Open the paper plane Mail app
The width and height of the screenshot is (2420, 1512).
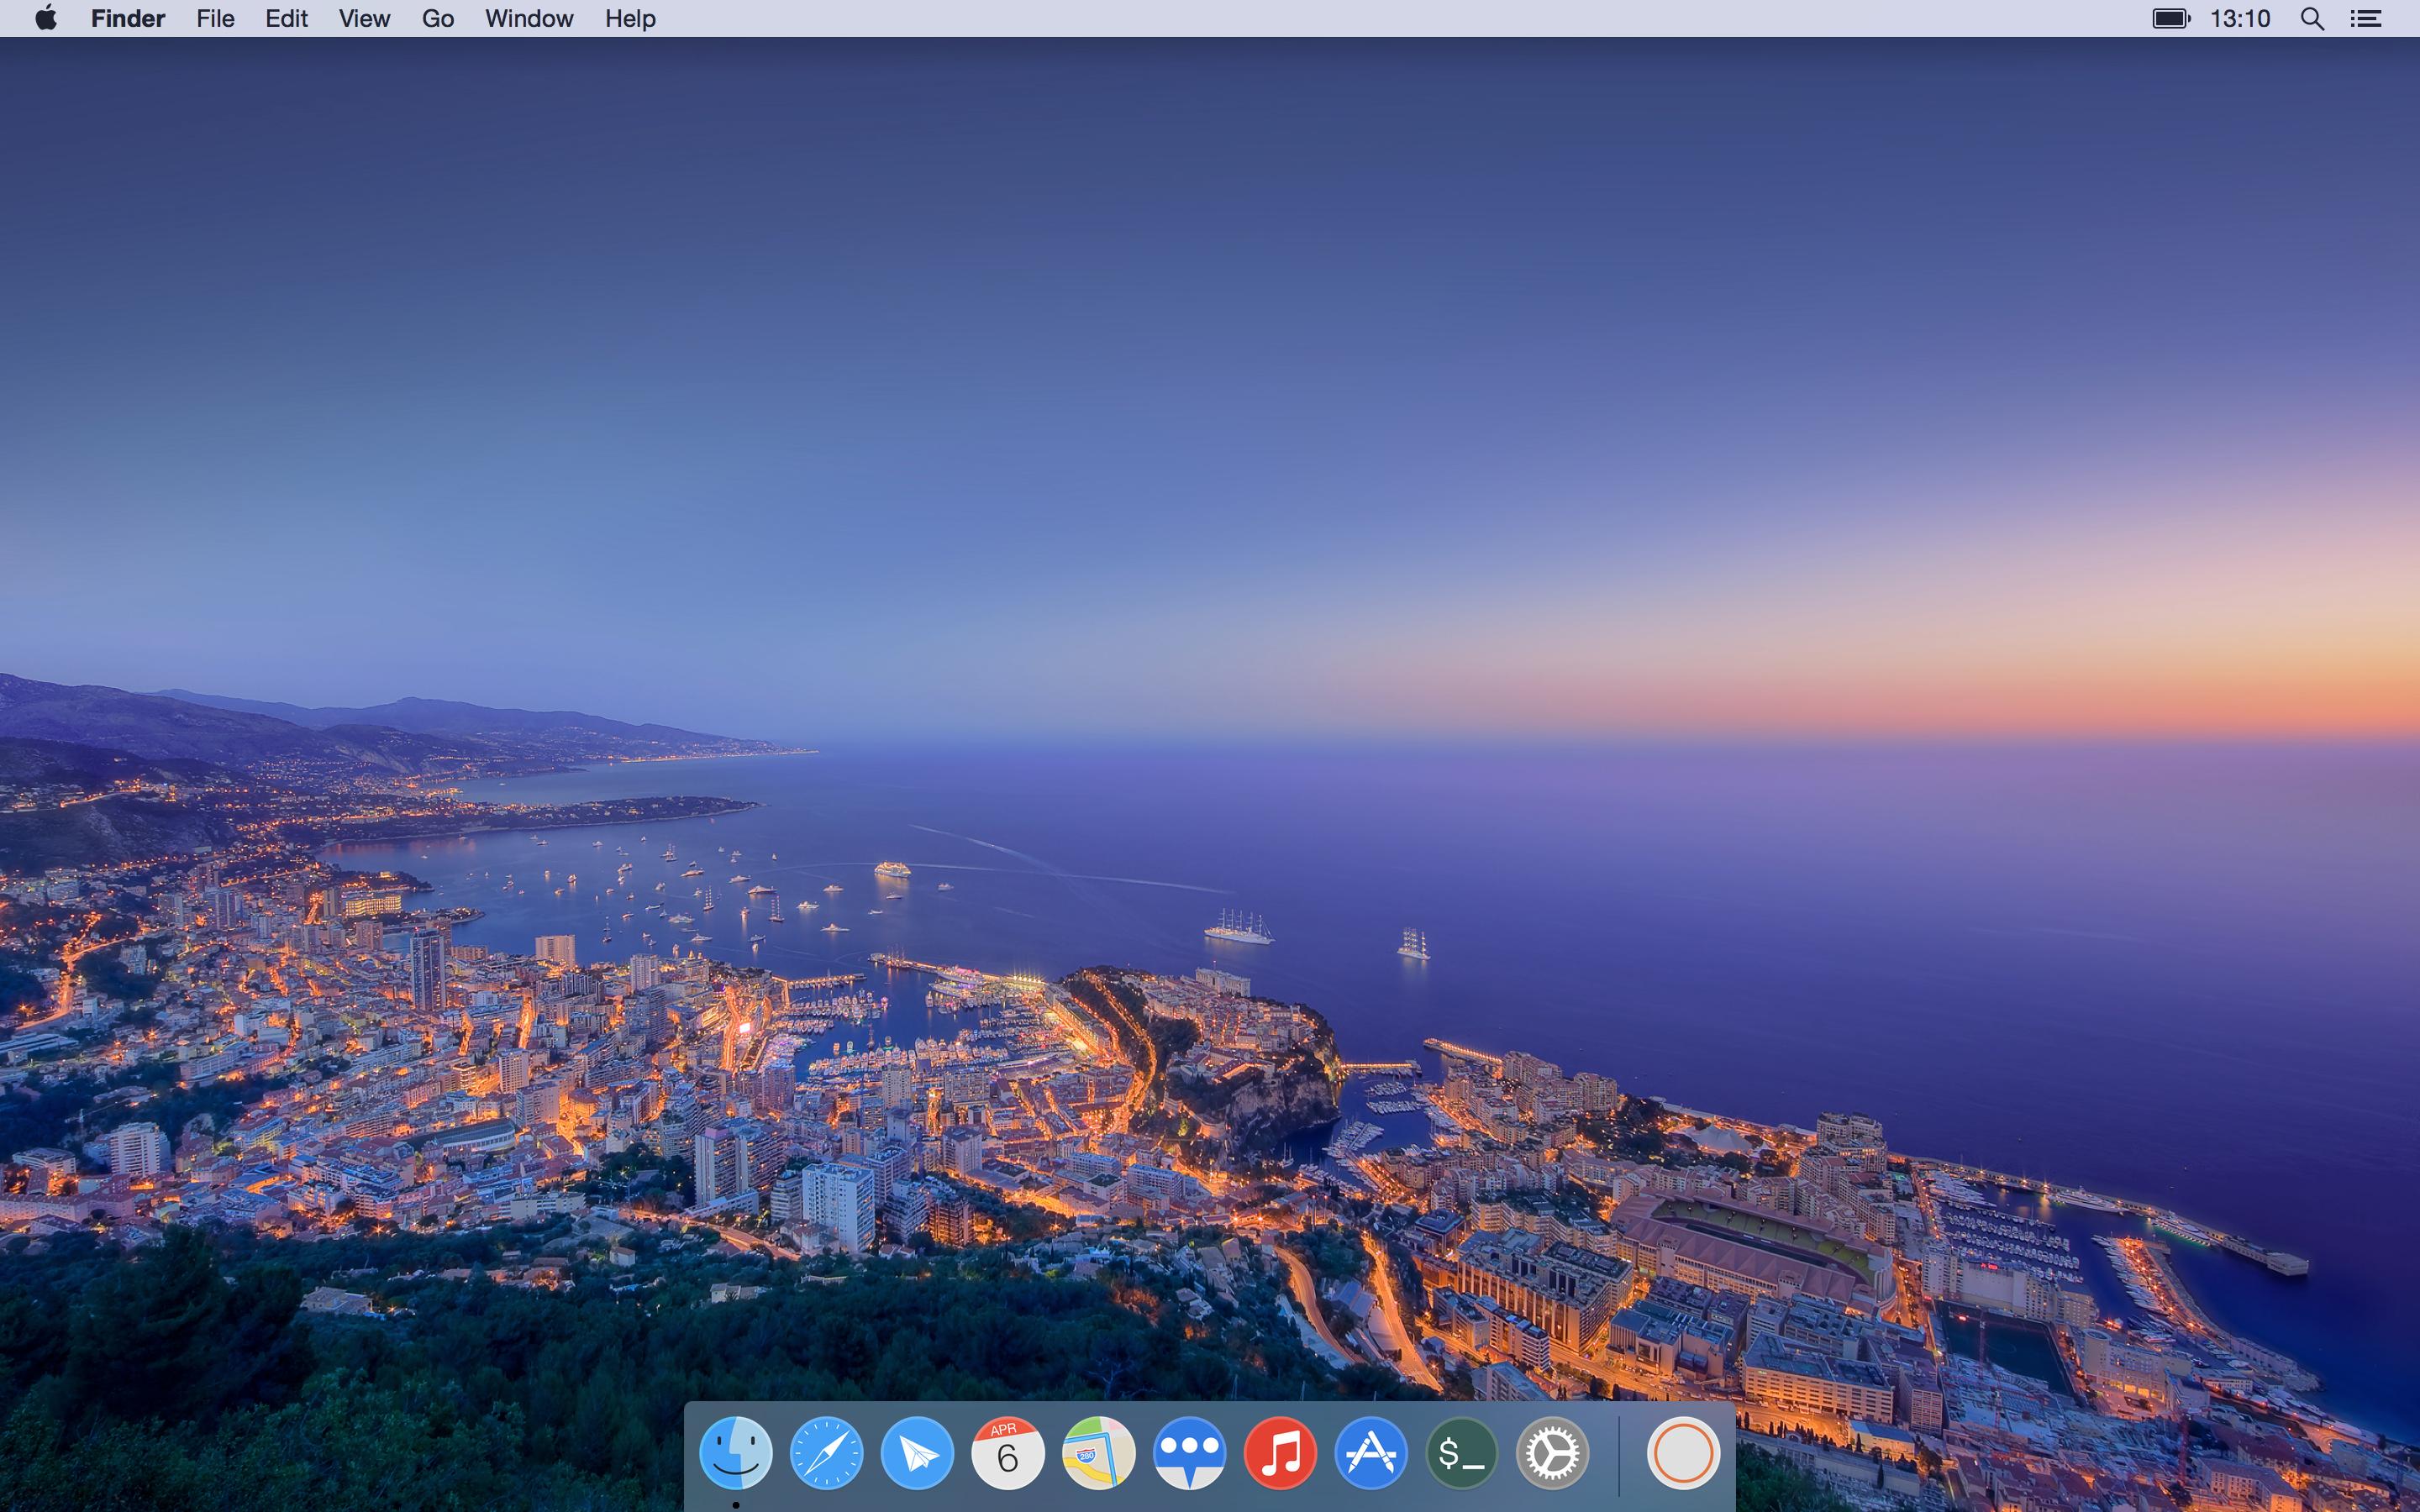(x=917, y=1452)
